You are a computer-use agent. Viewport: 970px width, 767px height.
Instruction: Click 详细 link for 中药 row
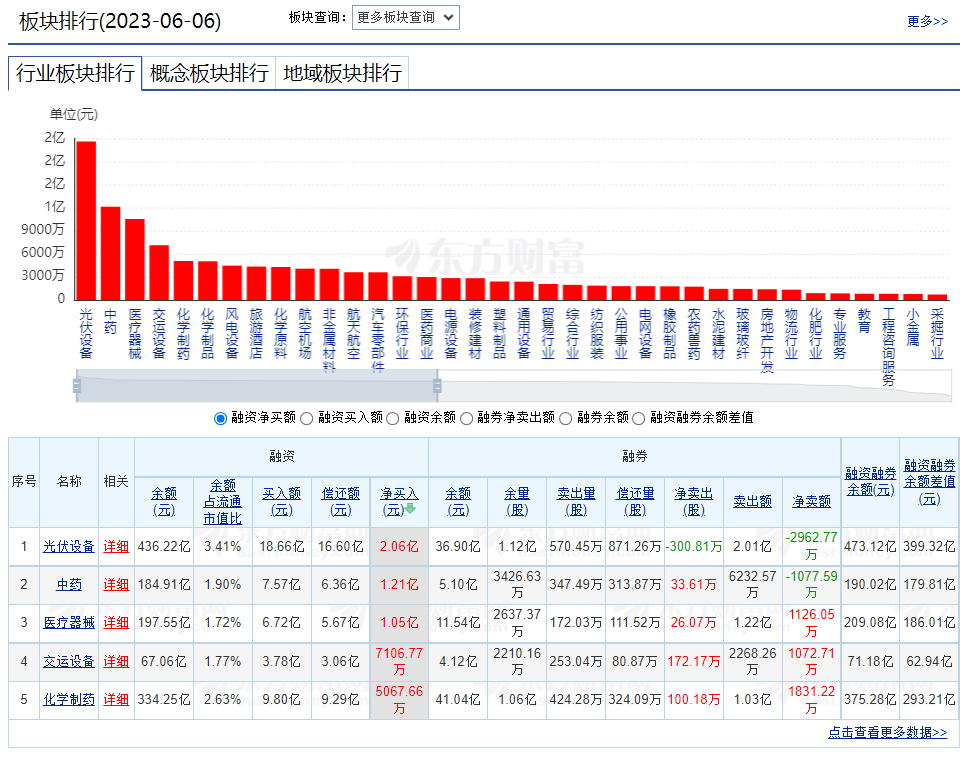tap(116, 585)
